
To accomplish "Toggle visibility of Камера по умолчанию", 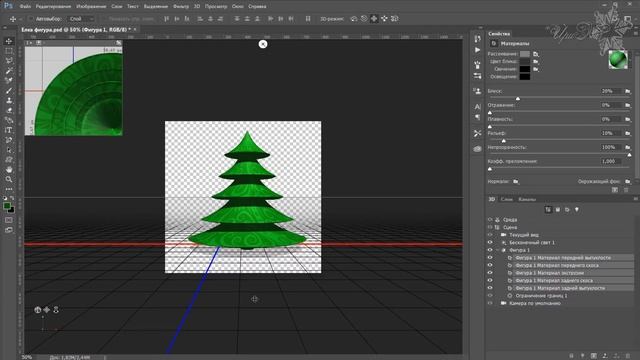I will coord(490,303).
